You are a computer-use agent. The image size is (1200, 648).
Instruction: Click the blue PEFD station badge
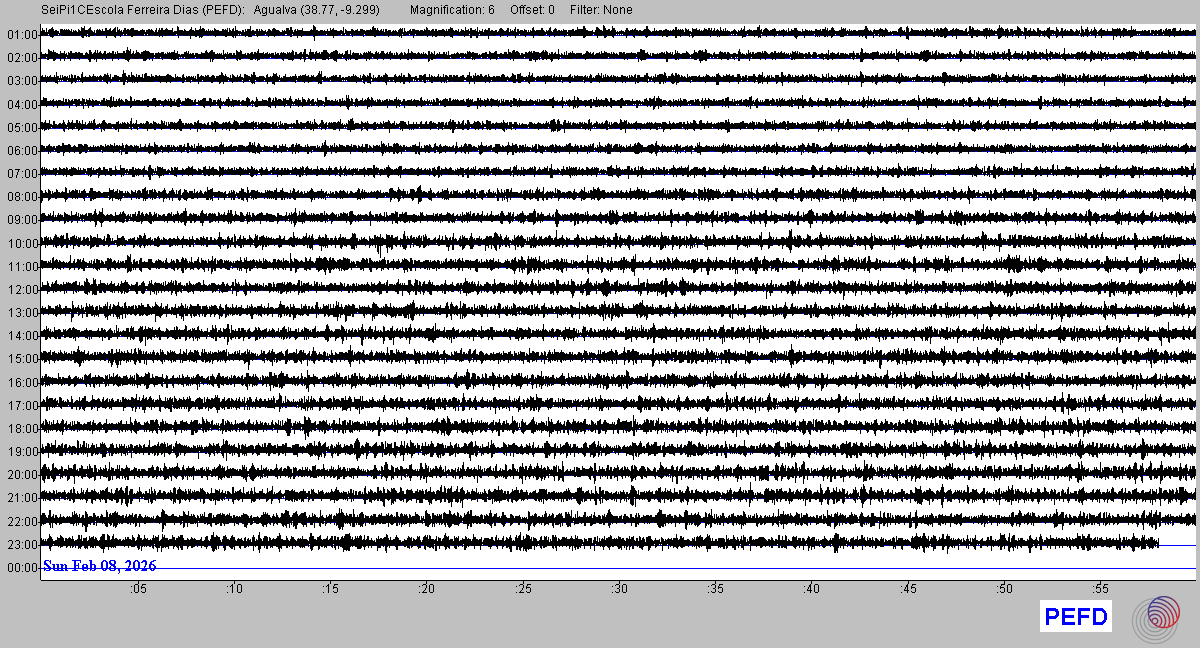[x=1076, y=617]
